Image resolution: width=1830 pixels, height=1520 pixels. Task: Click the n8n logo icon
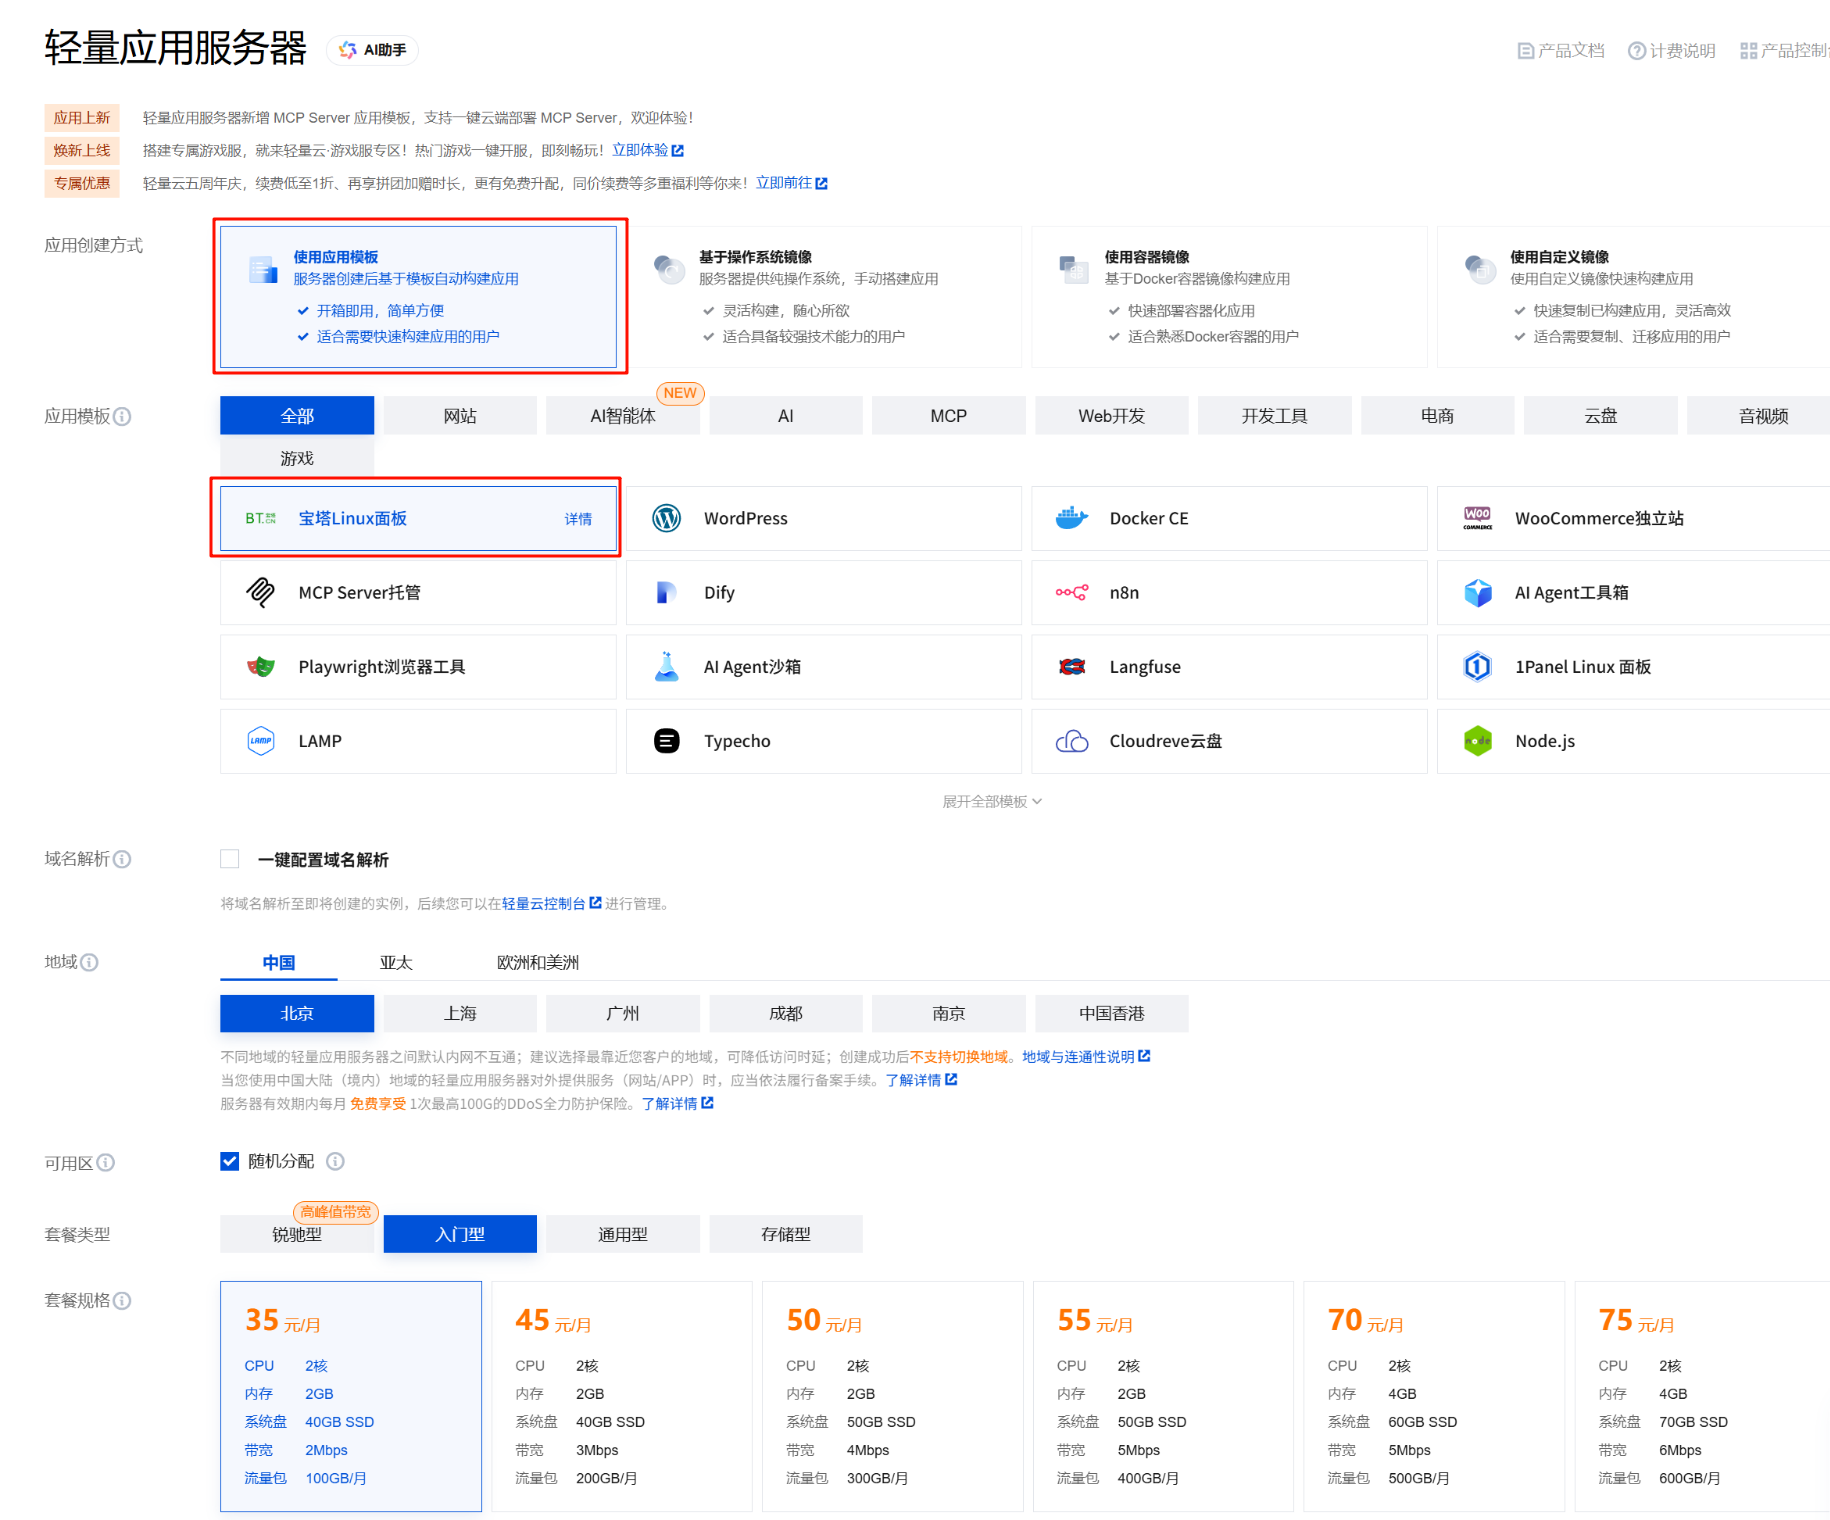1072,592
